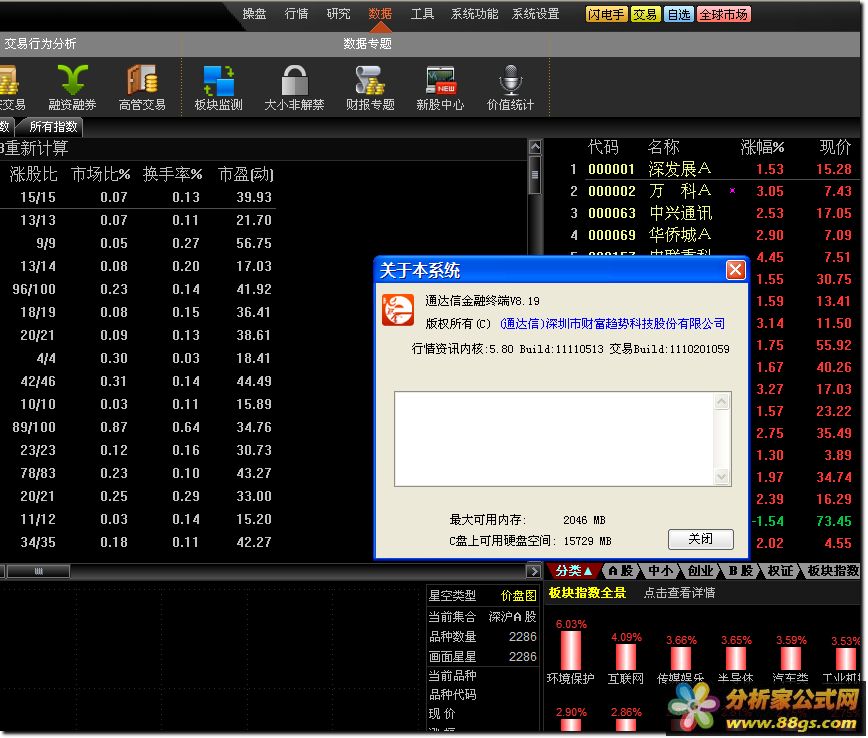Click the 传媒娱乐 3.66% bar
This screenshot has height=738, width=868.
pyautogui.click(x=680, y=658)
